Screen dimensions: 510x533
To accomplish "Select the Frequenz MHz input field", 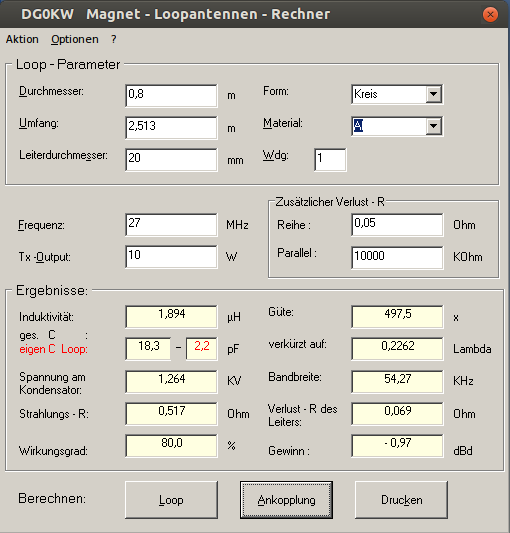I will [171, 225].
